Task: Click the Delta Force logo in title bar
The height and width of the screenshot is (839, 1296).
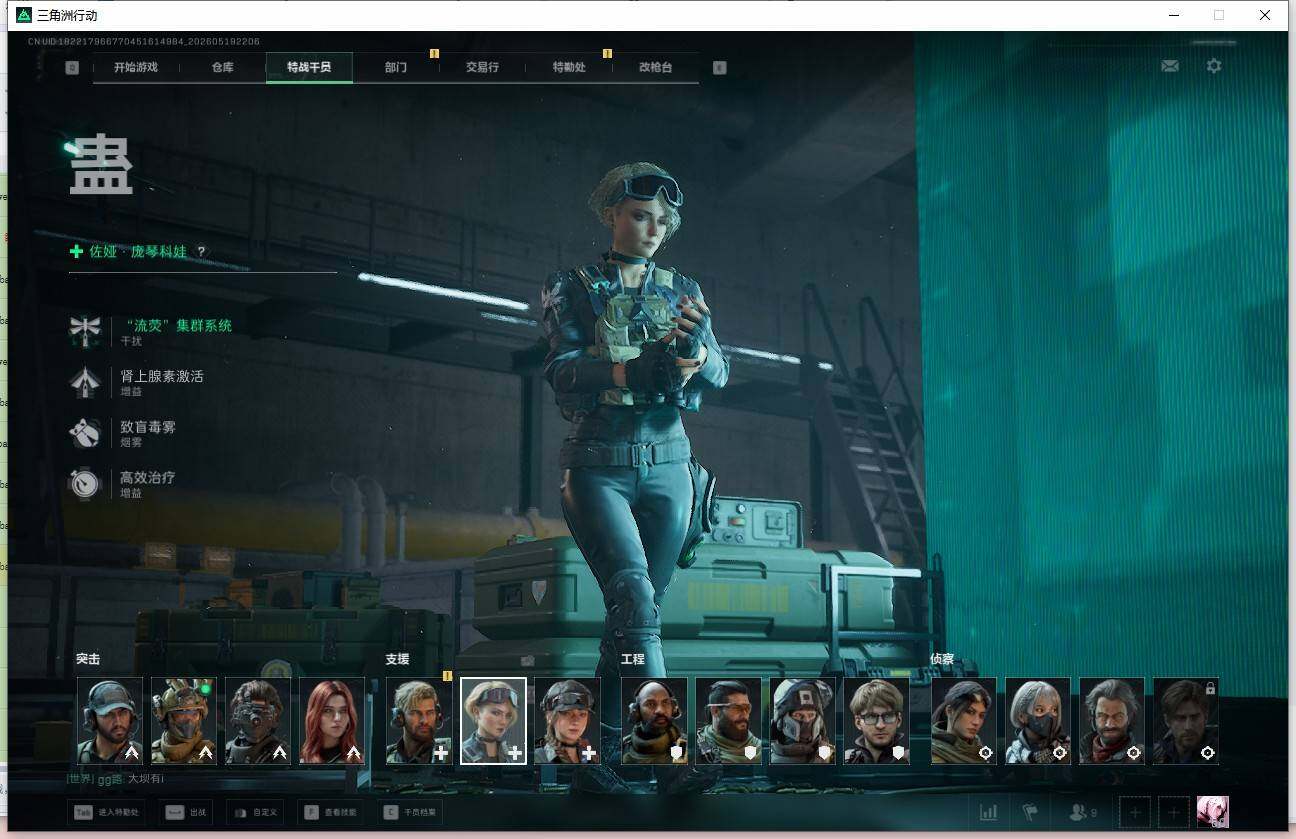Action: (24, 15)
